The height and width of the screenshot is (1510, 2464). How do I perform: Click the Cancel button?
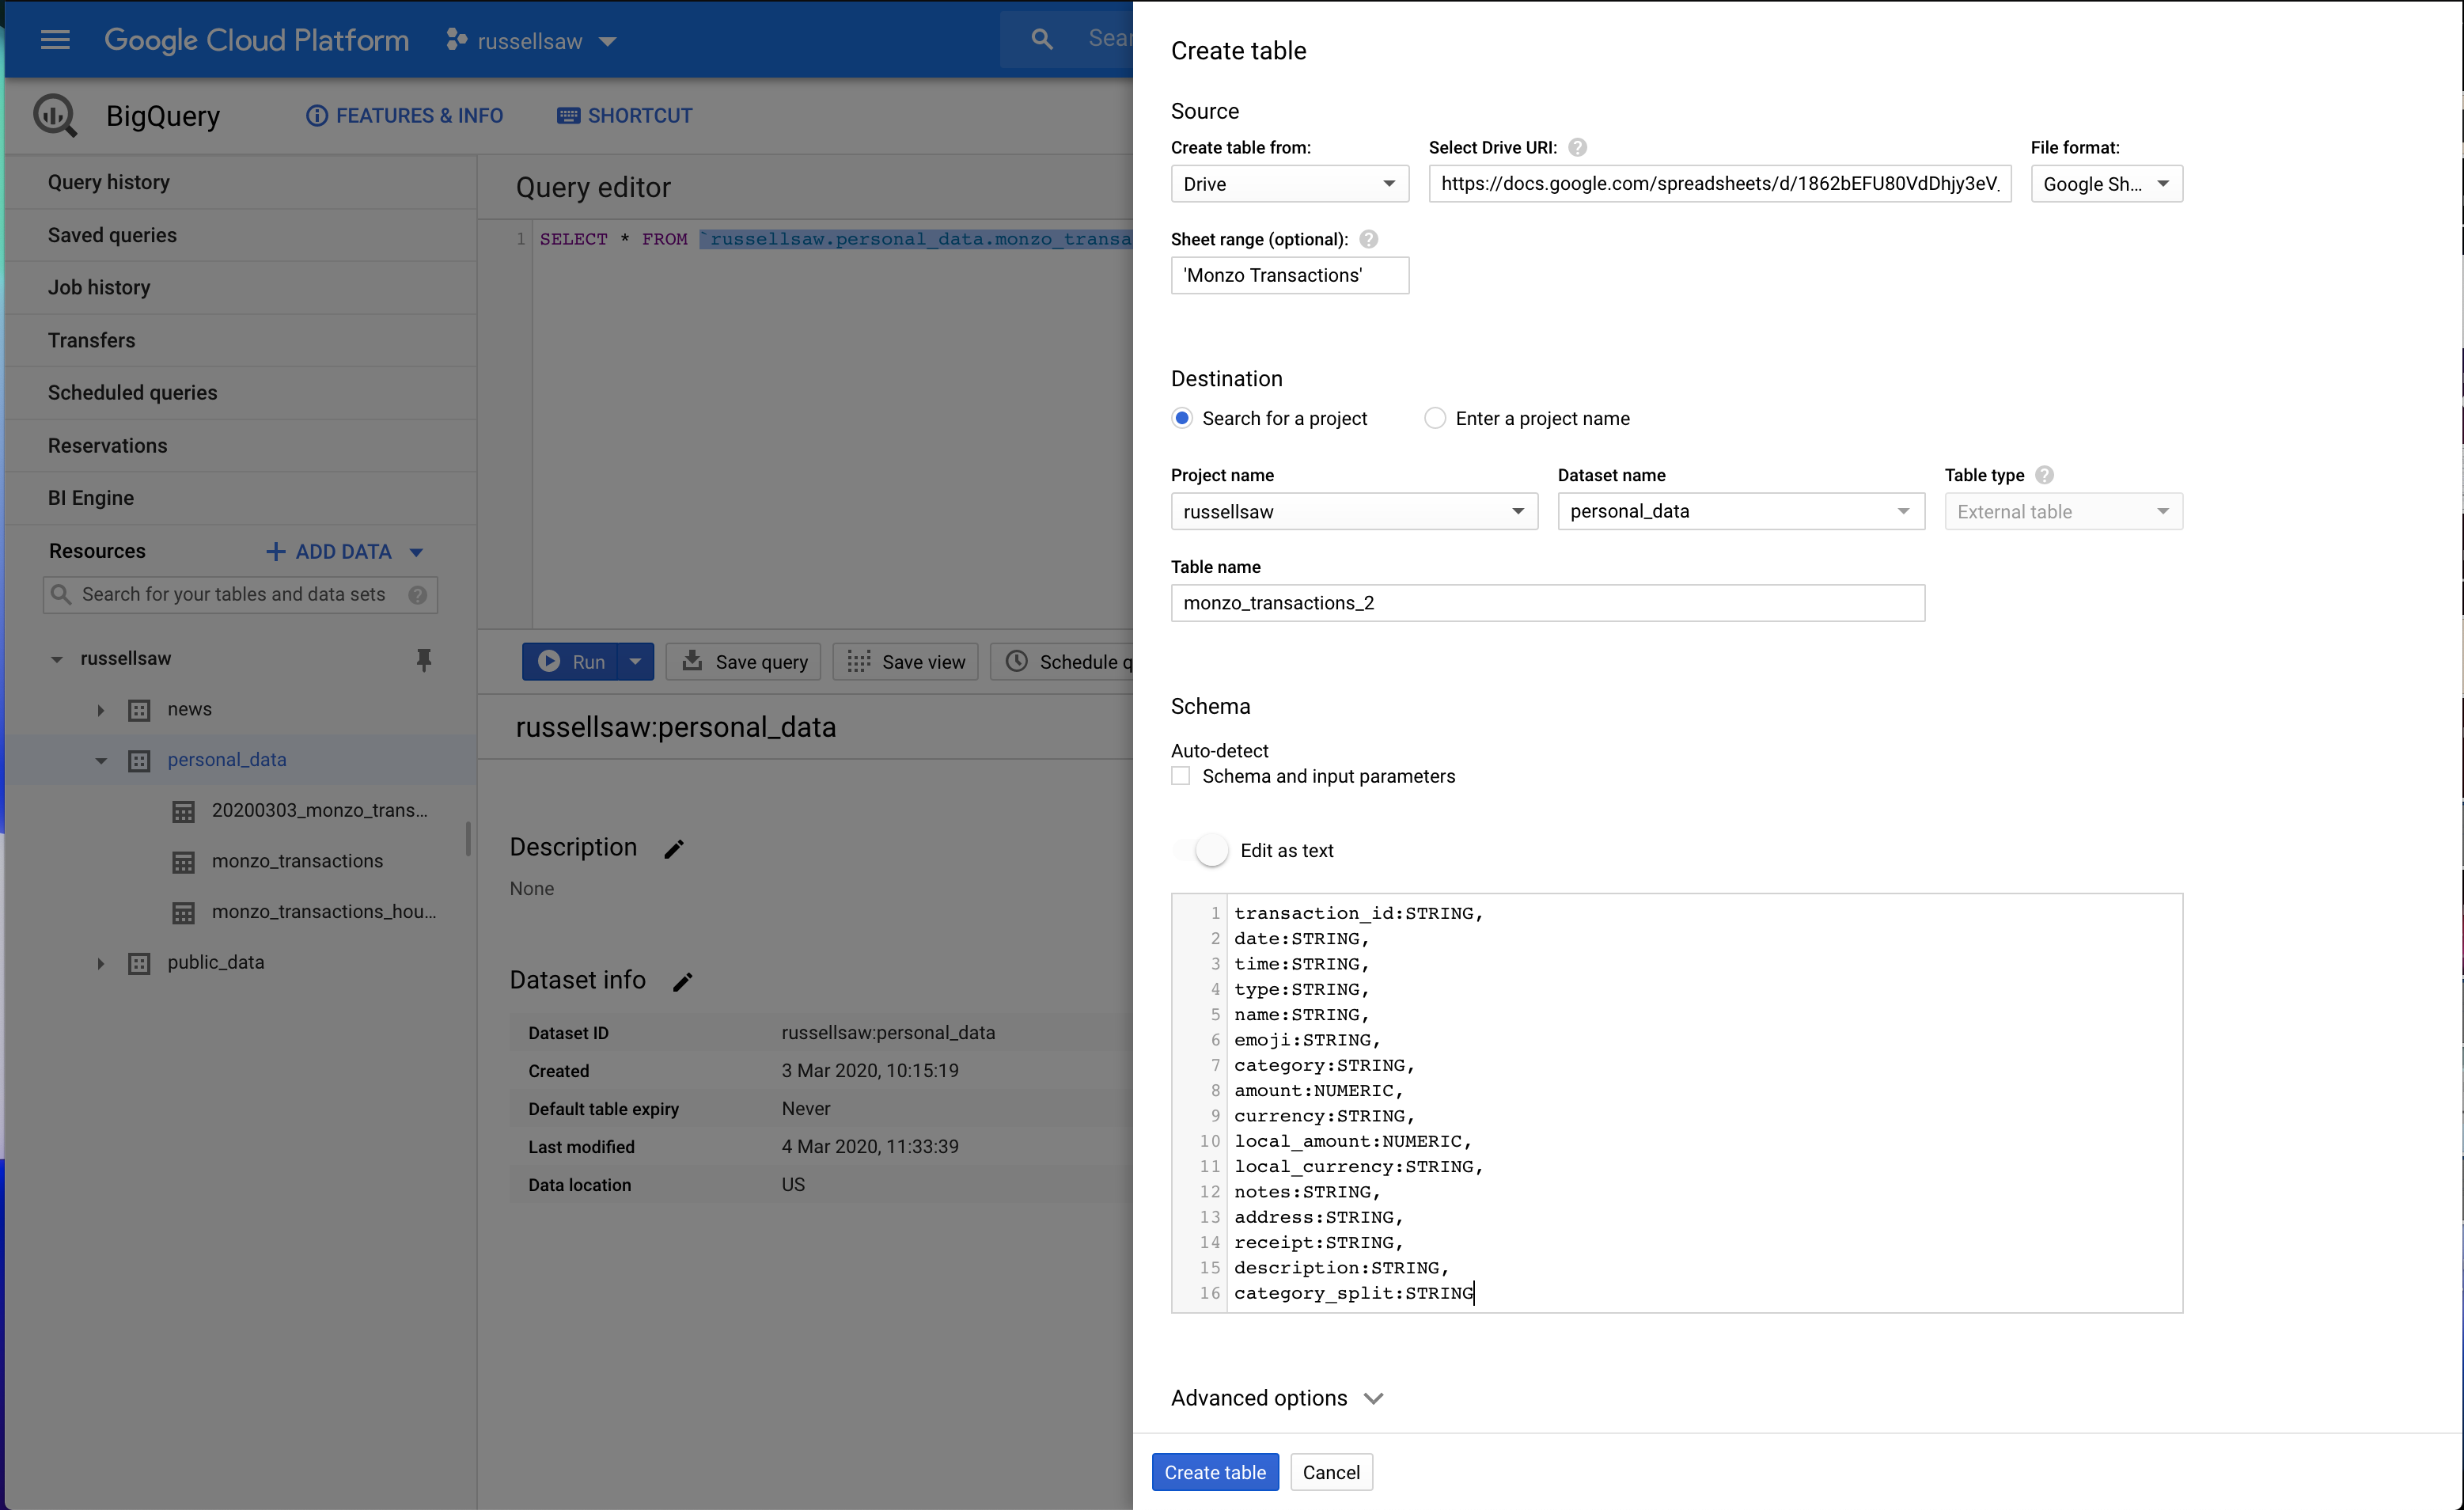coord(1330,1472)
